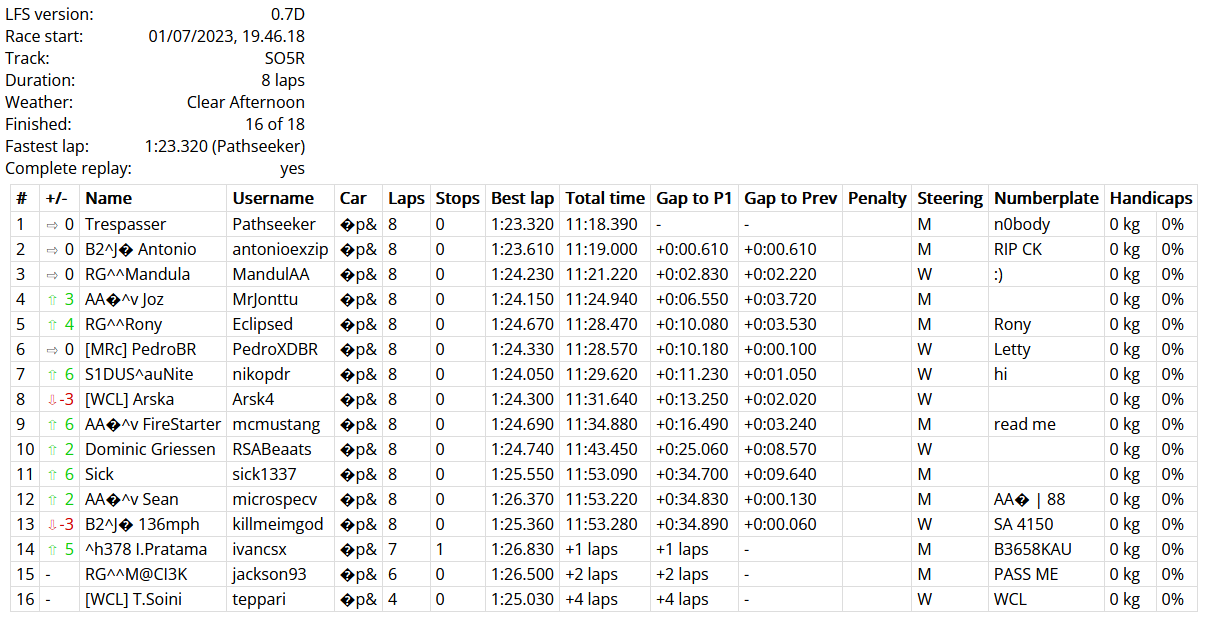Click the green up arrow in I.Pratama's row
Viewport: 1206px width, 634px height.
[x=52, y=549]
